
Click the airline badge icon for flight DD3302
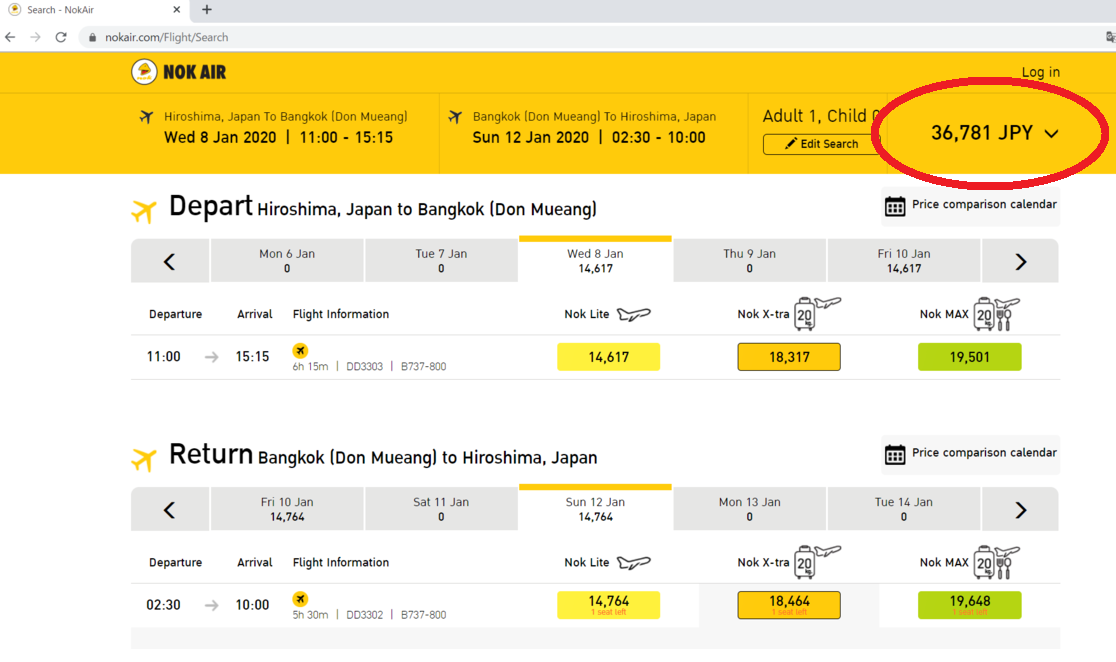pyautogui.click(x=300, y=599)
